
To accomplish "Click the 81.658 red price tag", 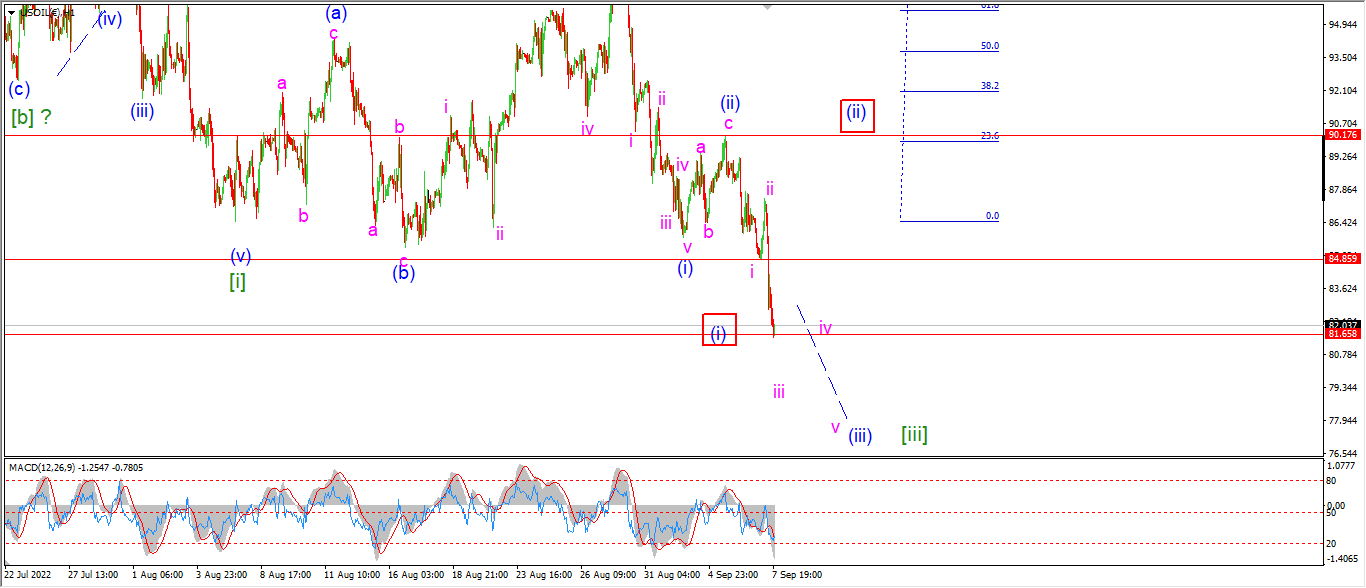I will (x=1341, y=334).
